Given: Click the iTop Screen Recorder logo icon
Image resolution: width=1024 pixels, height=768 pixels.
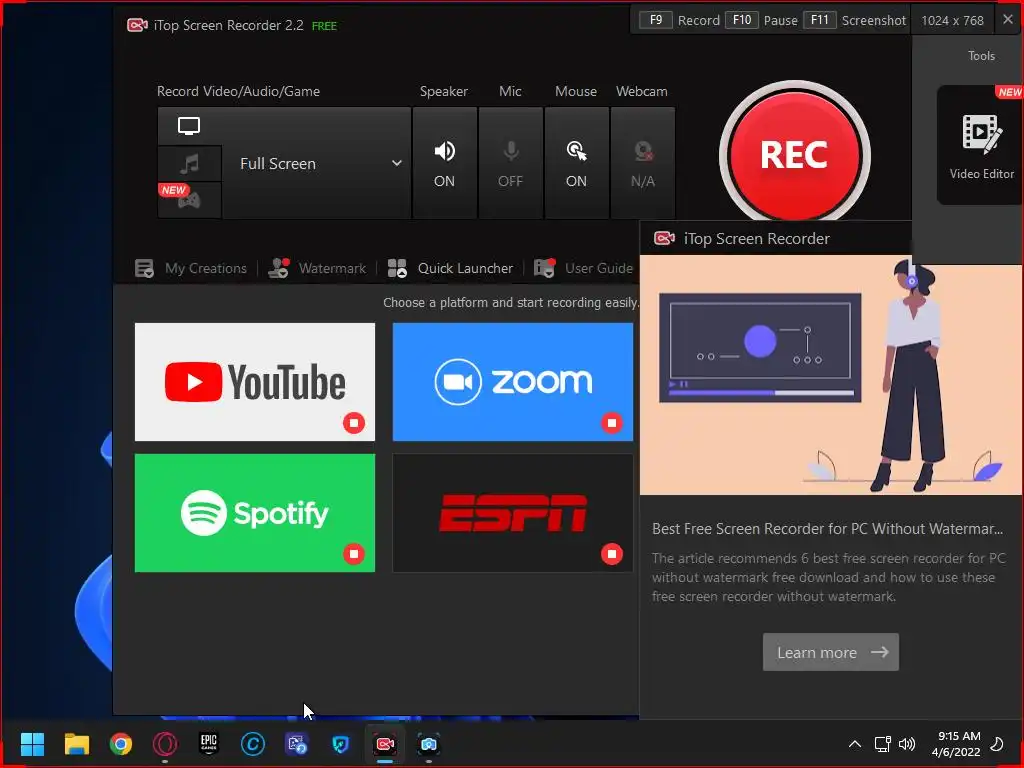Looking at the screenshot, I should [x=137, y=25].
